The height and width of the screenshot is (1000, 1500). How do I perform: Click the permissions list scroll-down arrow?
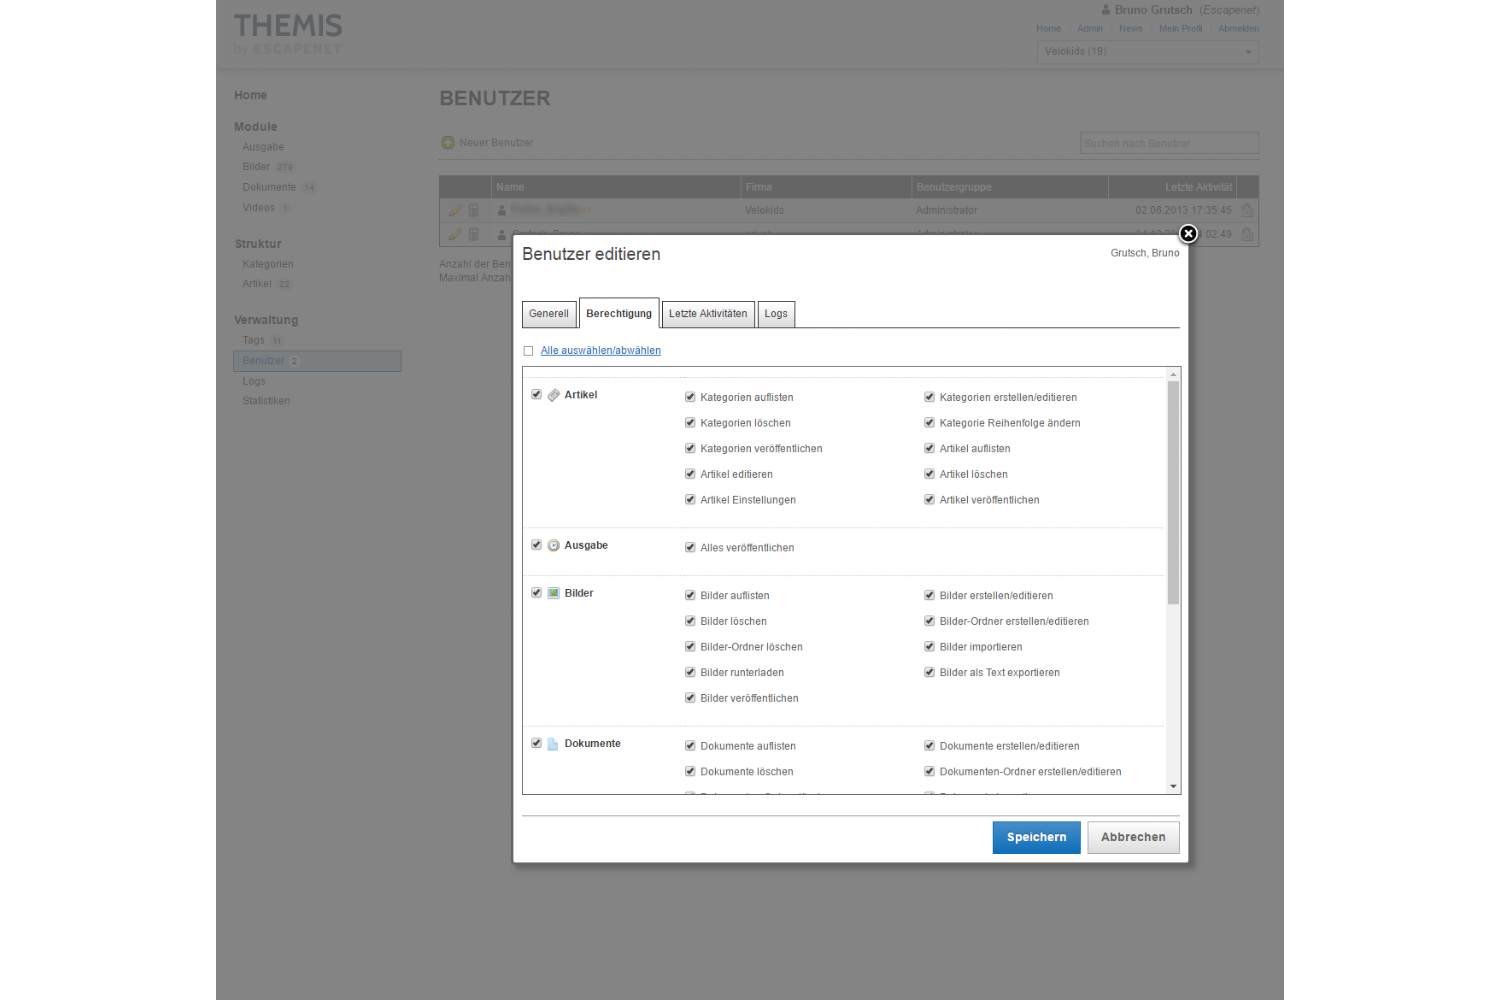(1173, 787)
